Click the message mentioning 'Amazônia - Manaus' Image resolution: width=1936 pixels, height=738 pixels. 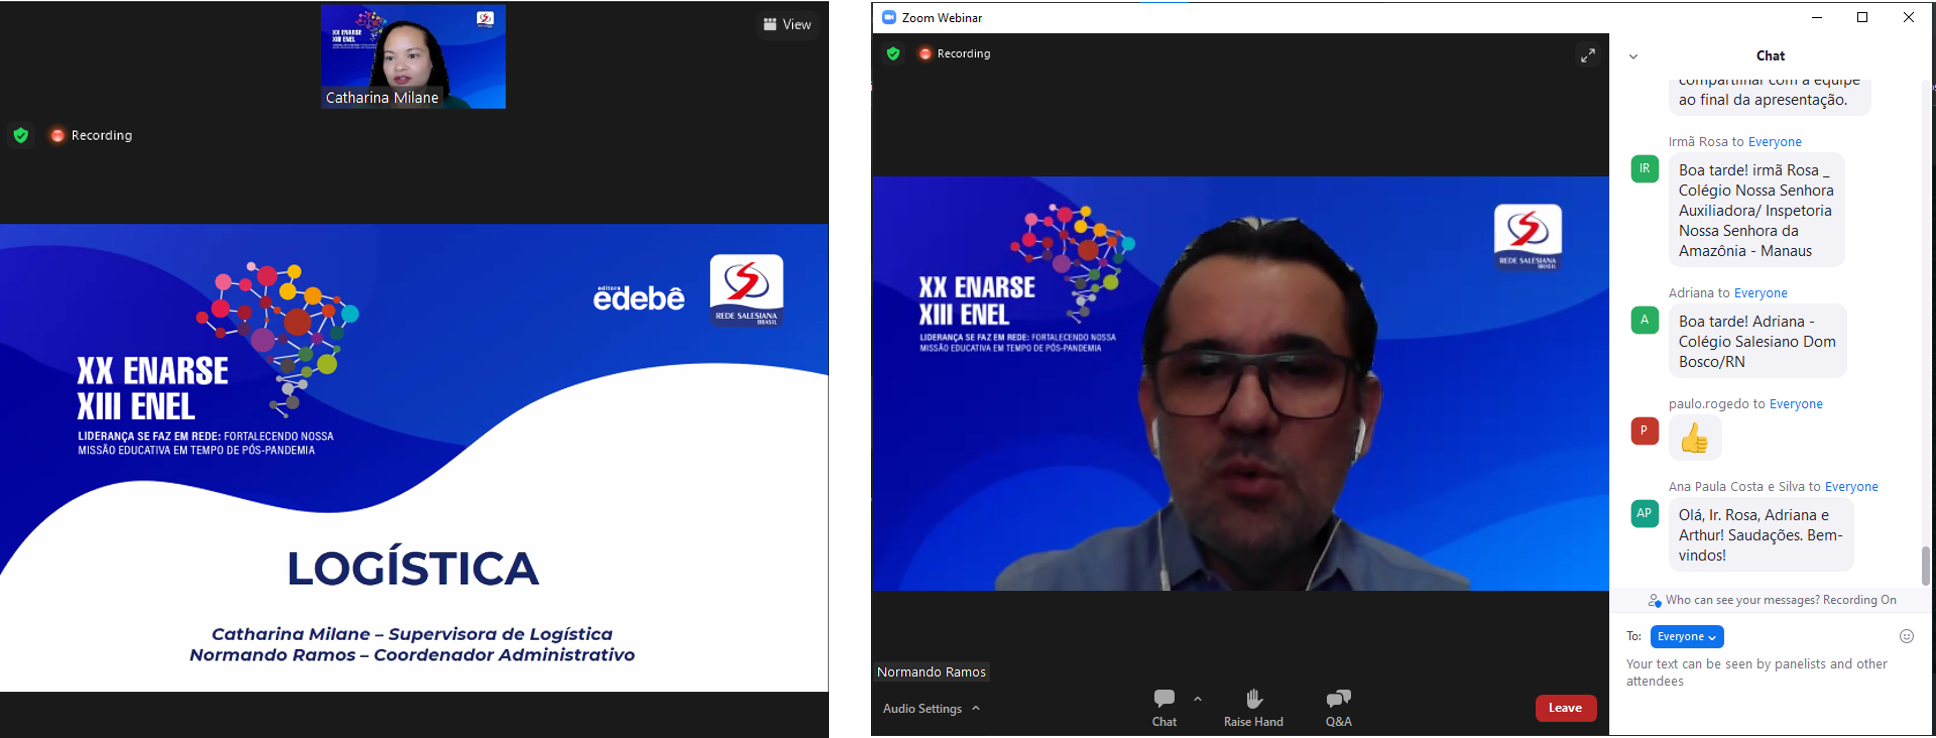point(1757,210)
